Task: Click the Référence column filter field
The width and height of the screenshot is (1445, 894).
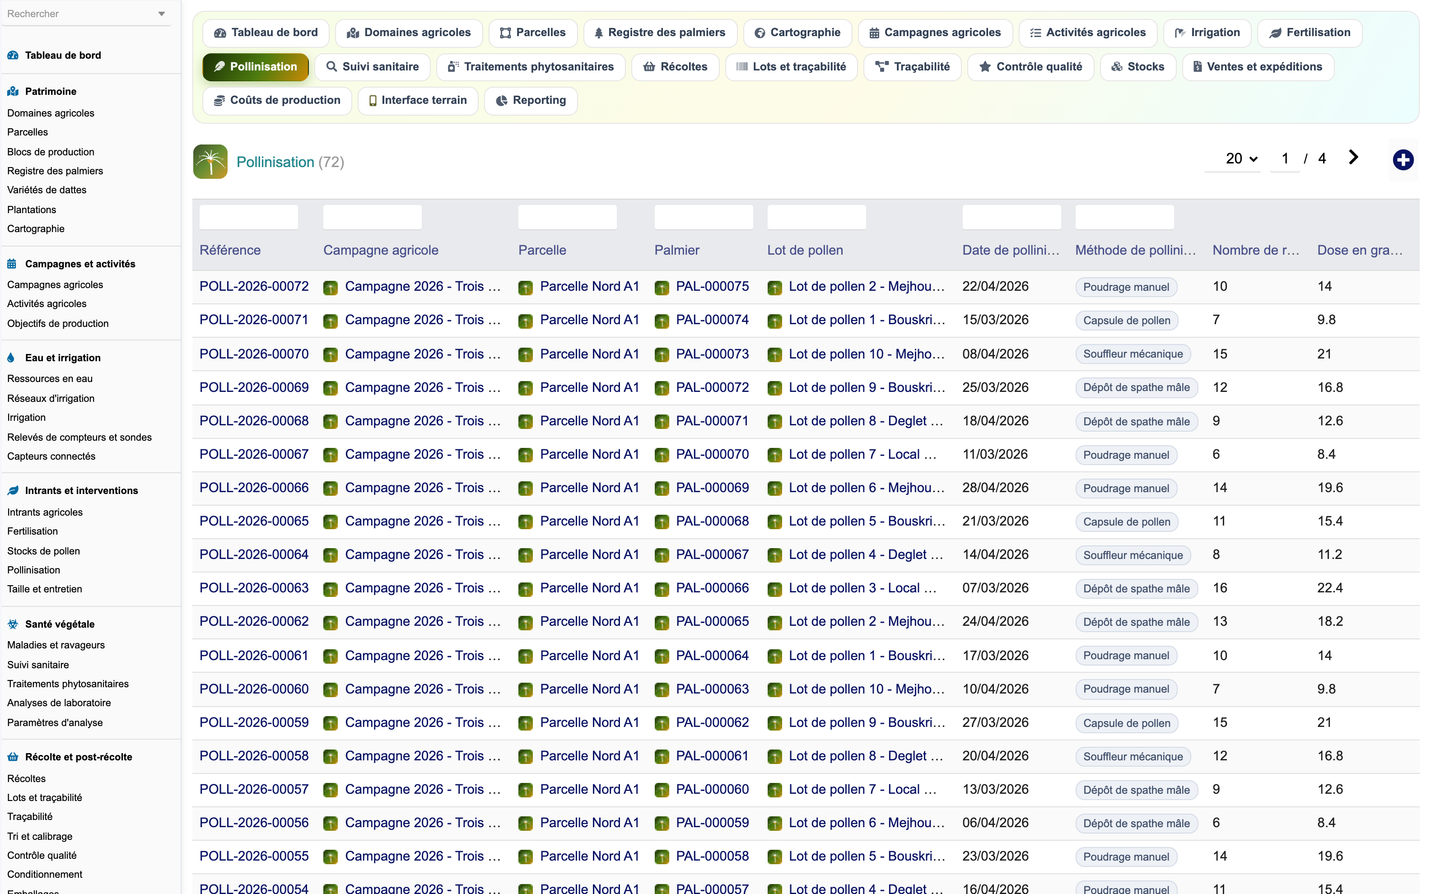Action: [249, 217]
